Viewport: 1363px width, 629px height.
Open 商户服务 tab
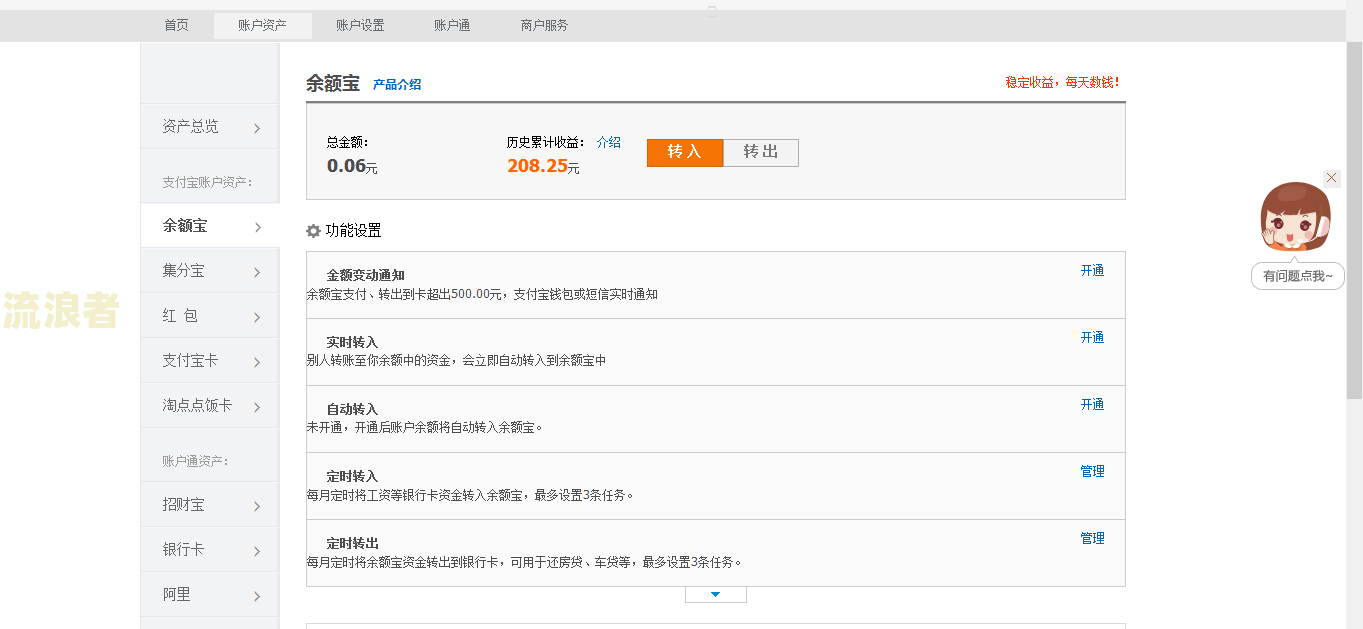(x=544, y=26)
